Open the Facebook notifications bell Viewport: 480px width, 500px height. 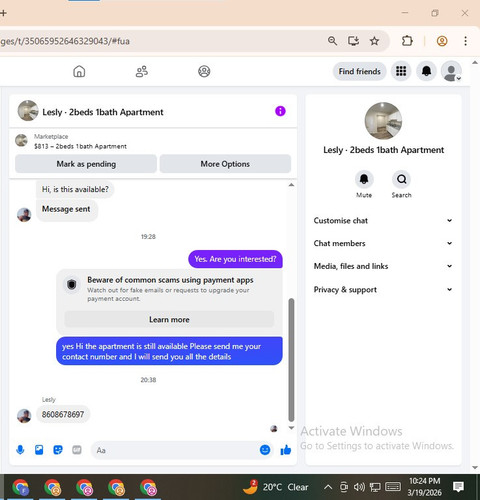tap(426, 71)
